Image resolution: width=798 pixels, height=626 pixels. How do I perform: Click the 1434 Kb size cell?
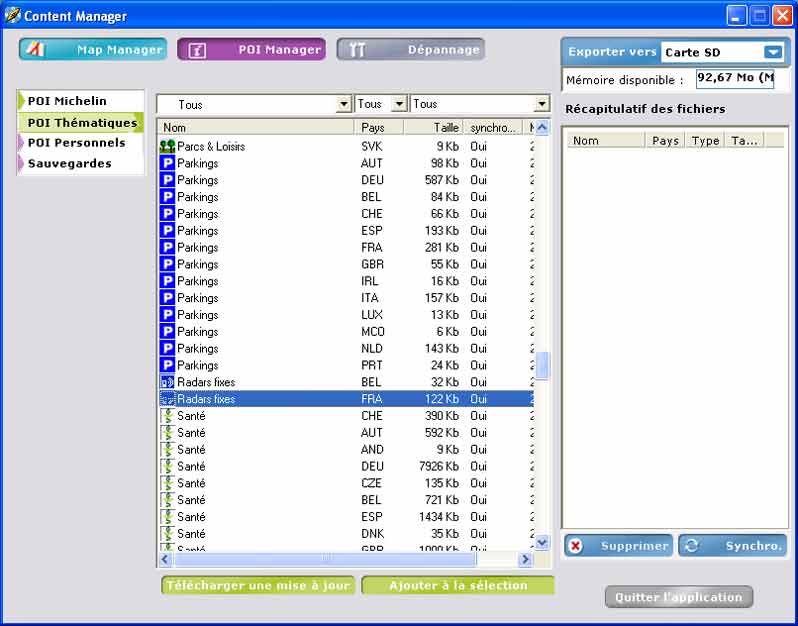coord(439,517)
